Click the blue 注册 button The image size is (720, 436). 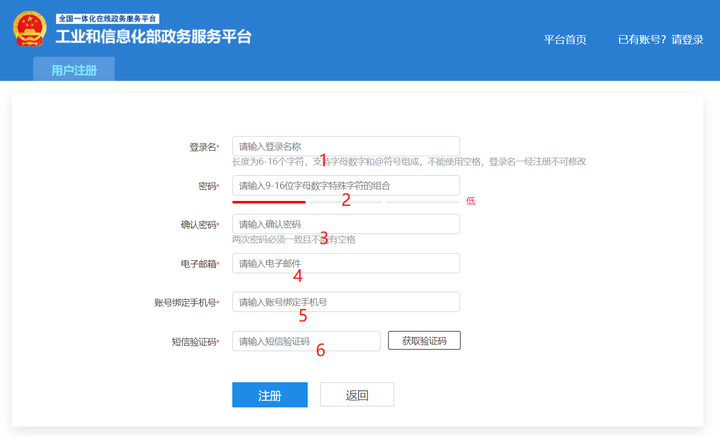pyautogui.click(x=270, y=395)
